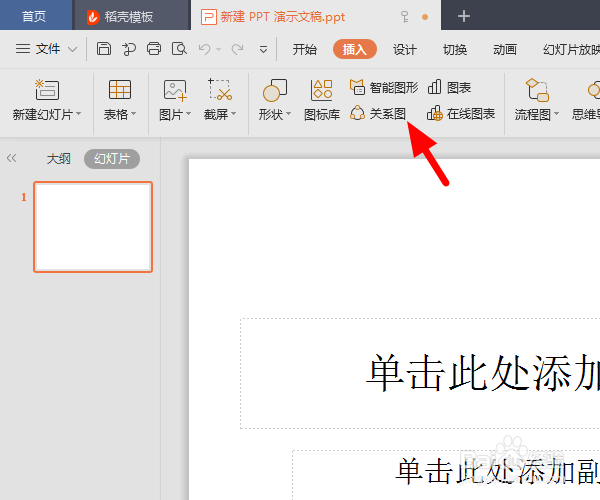The height and width of the screenshot is (500, 600).
Task: Click the 形状 shapes icon
Action: (x=275, y=90)
